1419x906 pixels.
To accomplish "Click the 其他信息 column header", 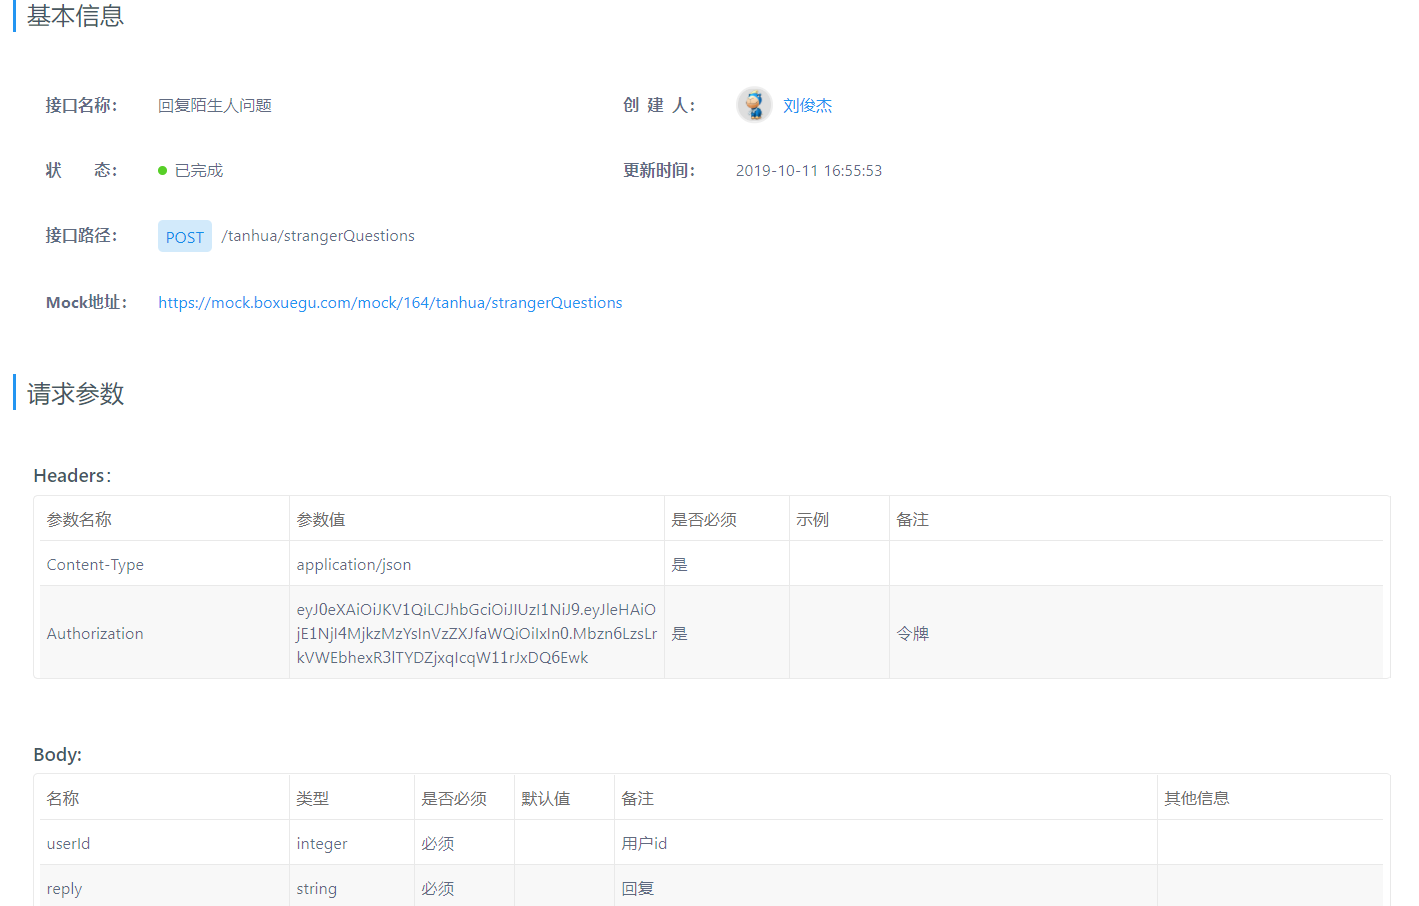I will pos(1270,798).
